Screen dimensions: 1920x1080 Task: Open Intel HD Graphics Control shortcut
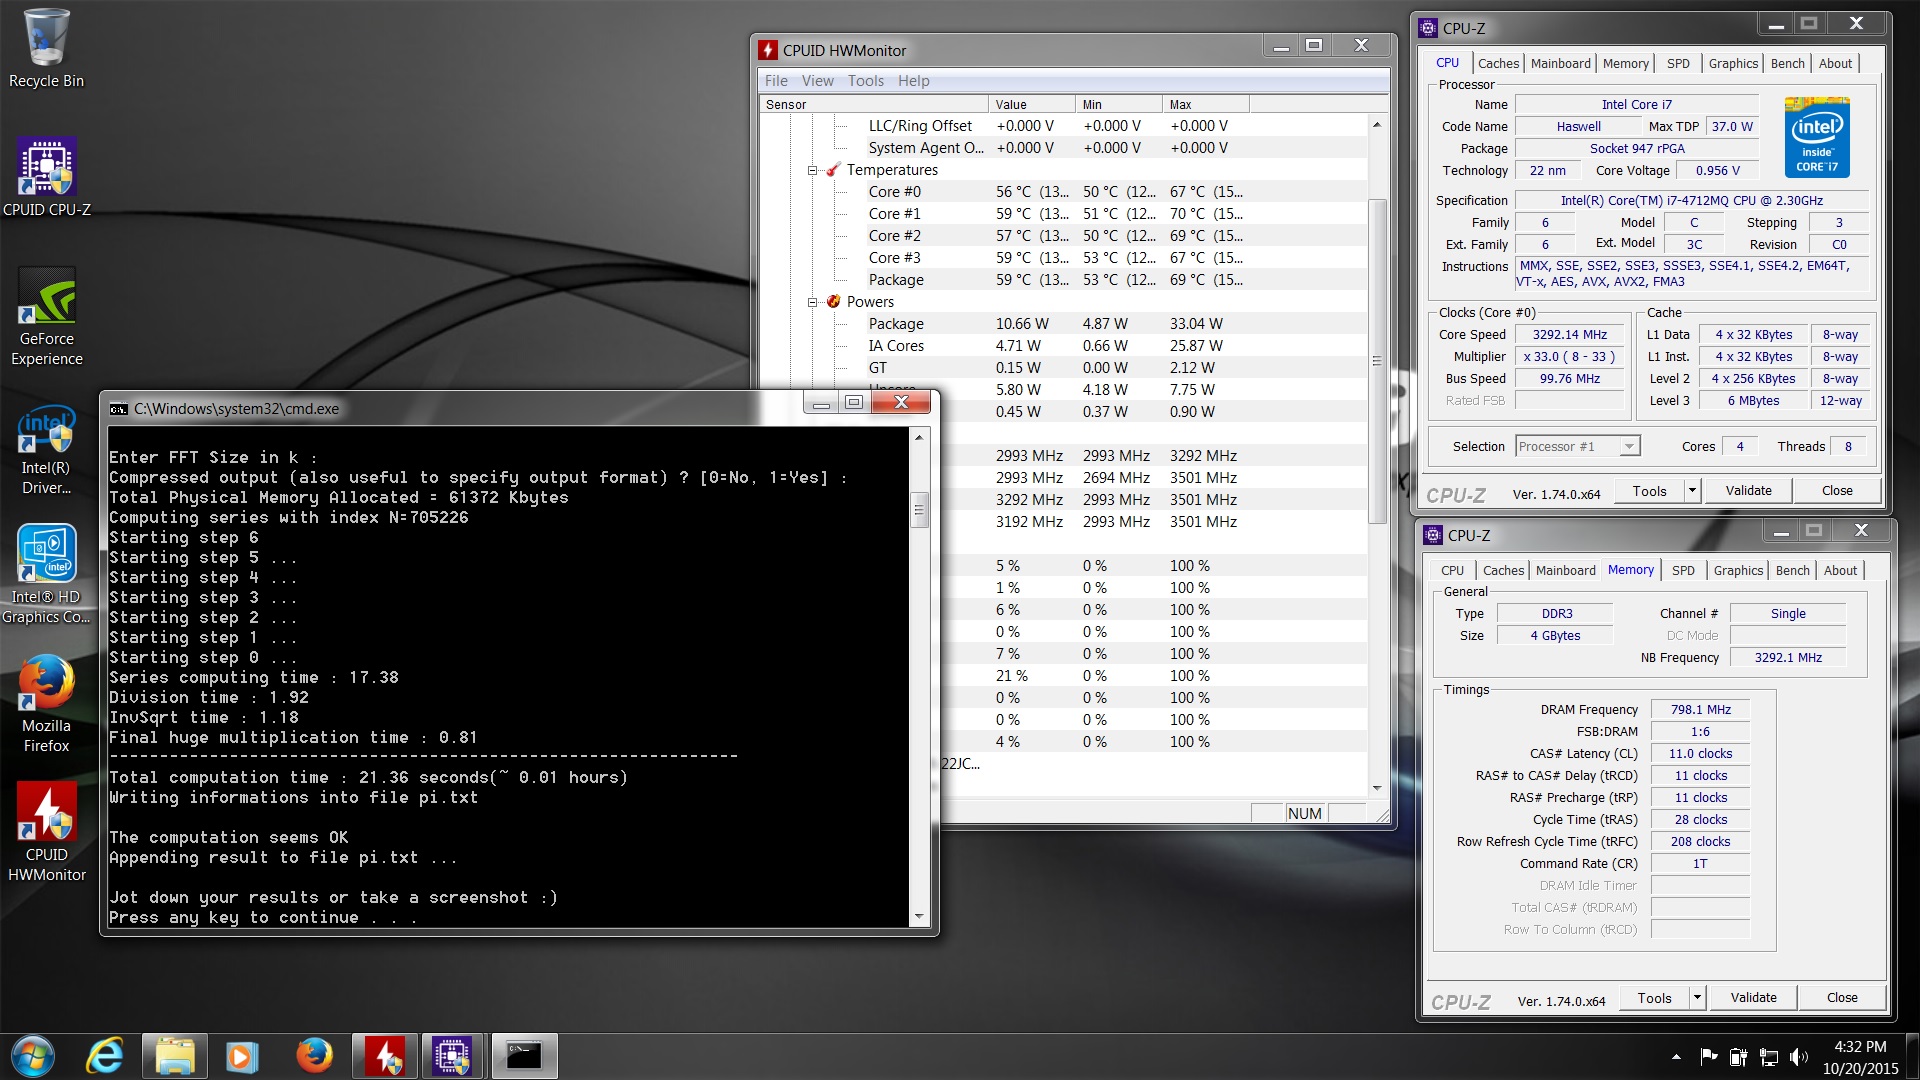point(46,575)
